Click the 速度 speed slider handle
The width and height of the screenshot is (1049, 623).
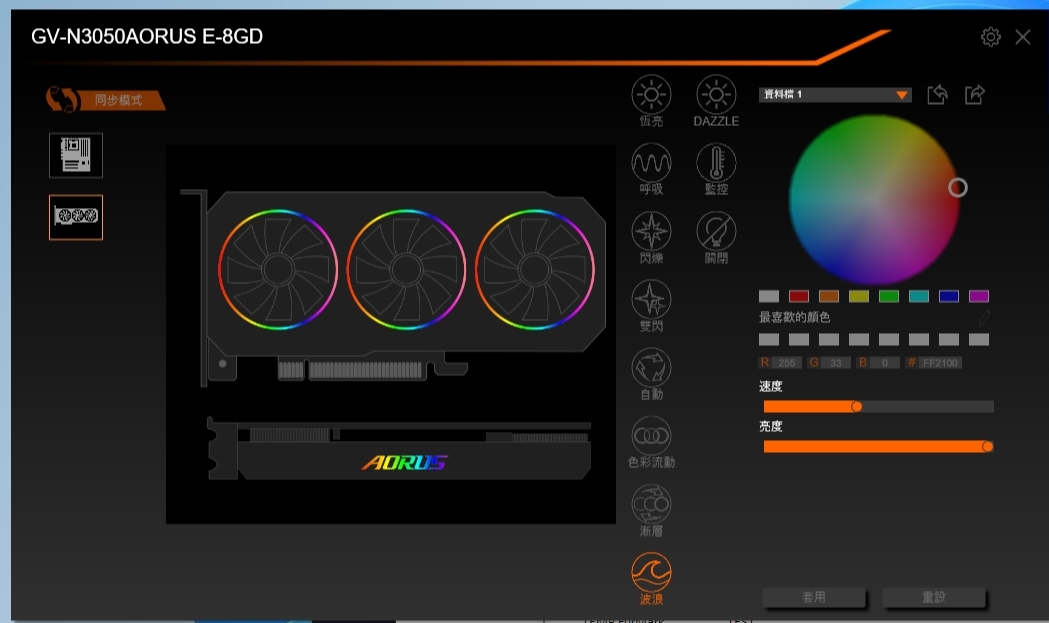coord(856,406)
